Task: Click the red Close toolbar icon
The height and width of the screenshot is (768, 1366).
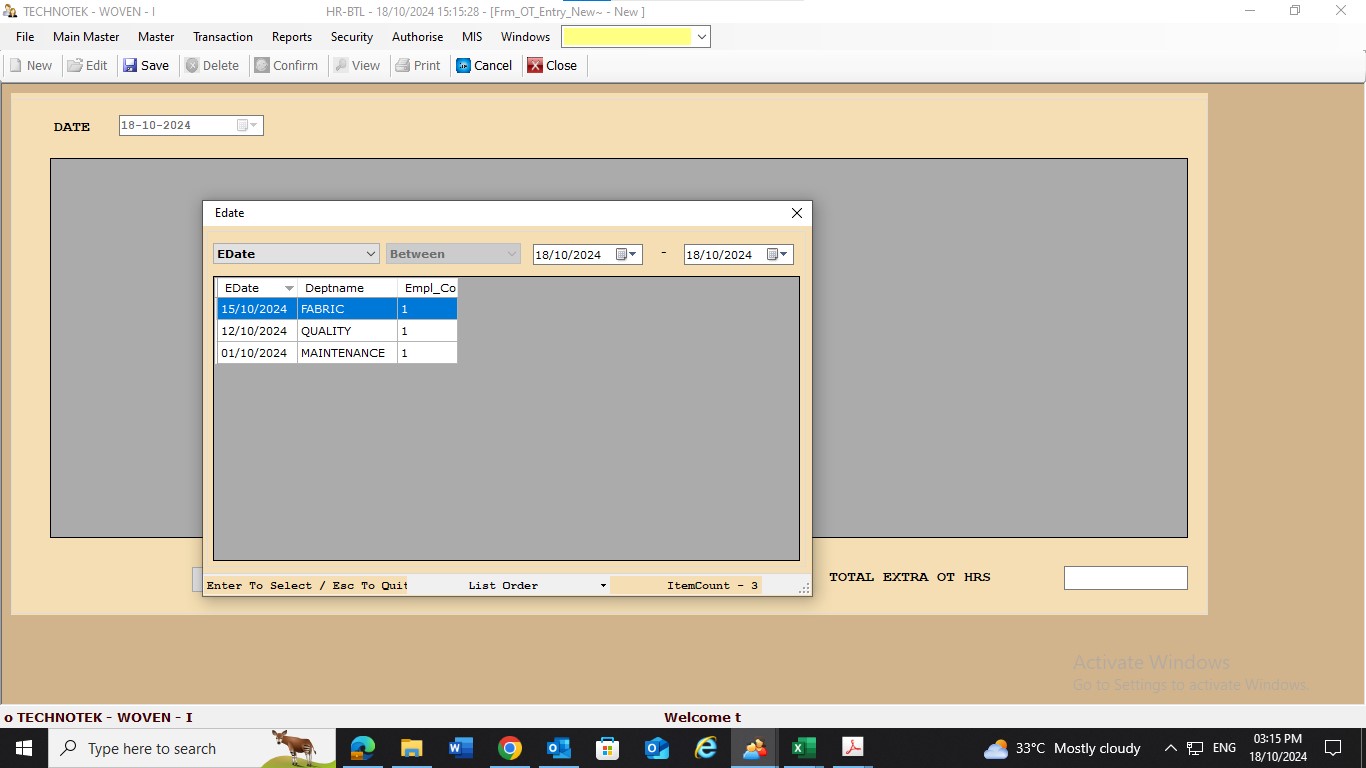Action: (x=536, y=66)
